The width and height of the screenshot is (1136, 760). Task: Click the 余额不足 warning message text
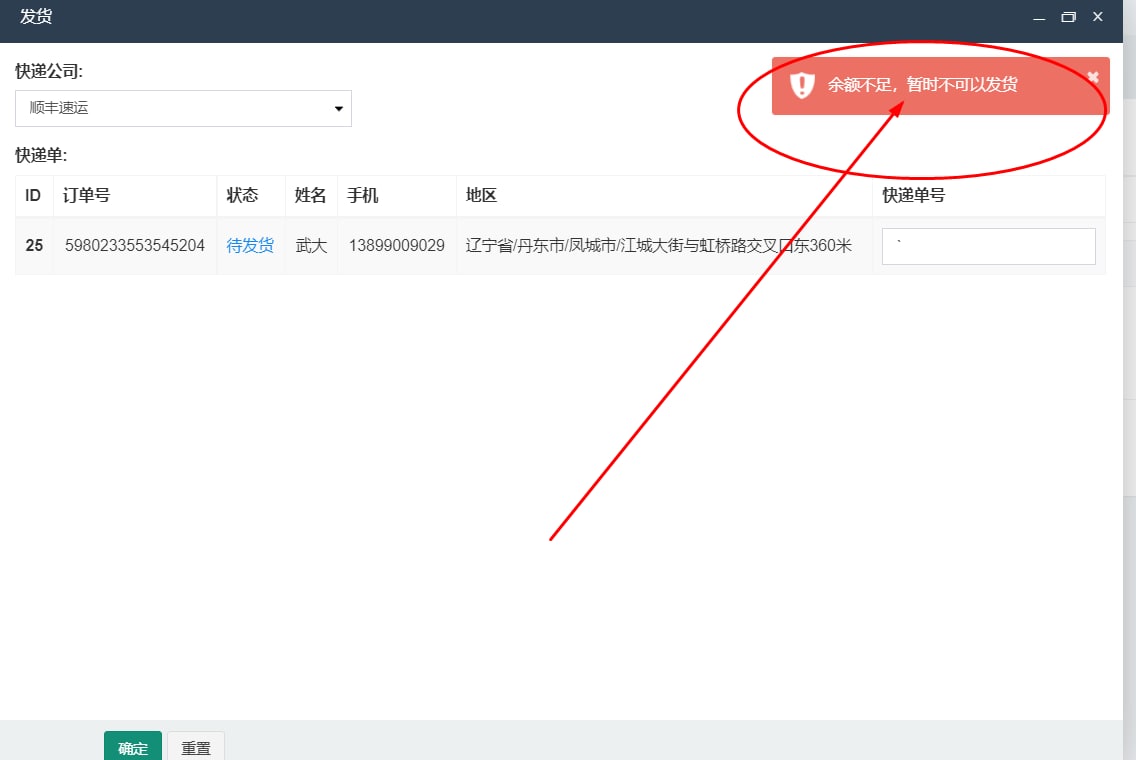point(922,85)
